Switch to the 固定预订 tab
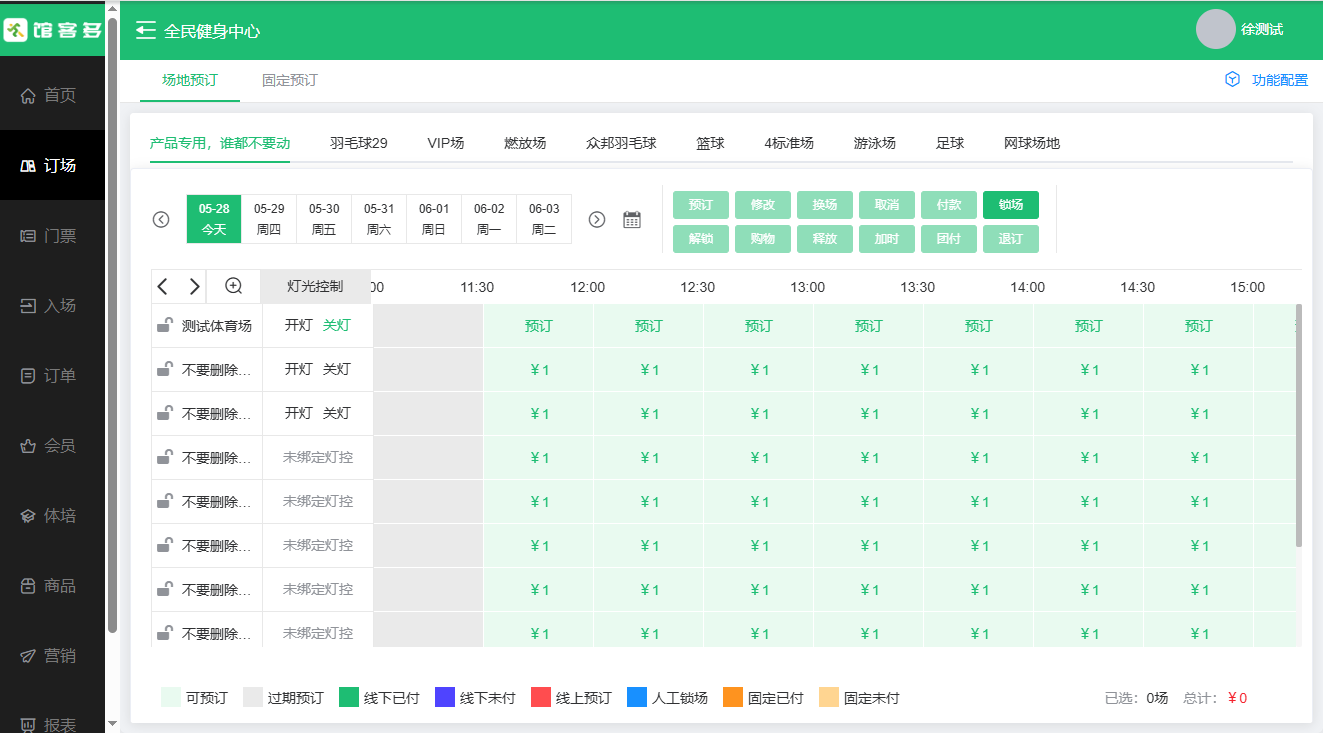 [290, 80]
